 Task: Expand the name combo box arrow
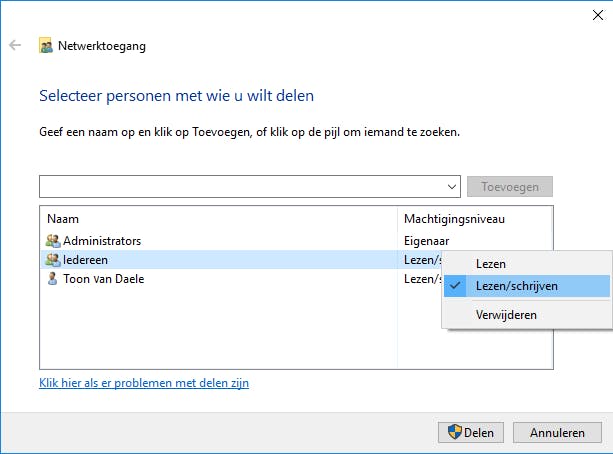click(452, 187)
